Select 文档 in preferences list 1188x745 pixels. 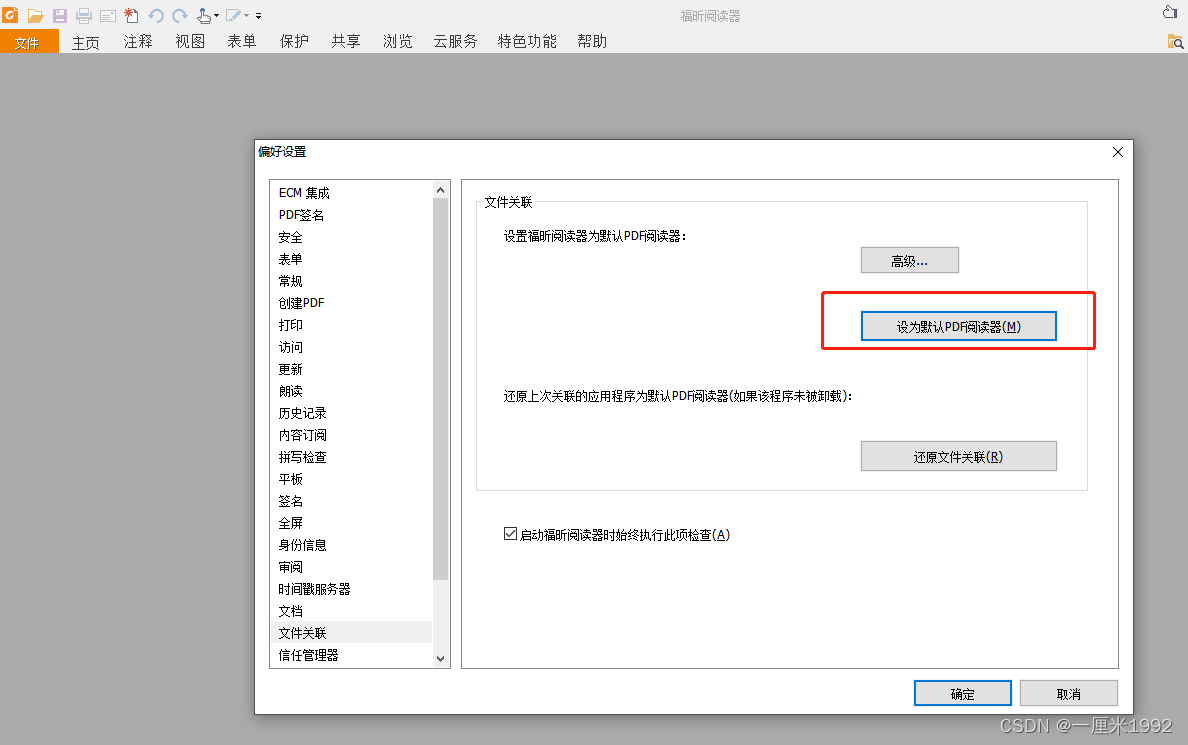coord(351,611)
